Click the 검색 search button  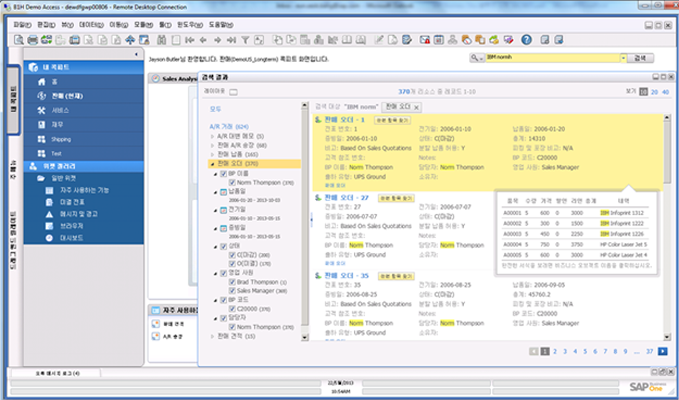[640, 58]
